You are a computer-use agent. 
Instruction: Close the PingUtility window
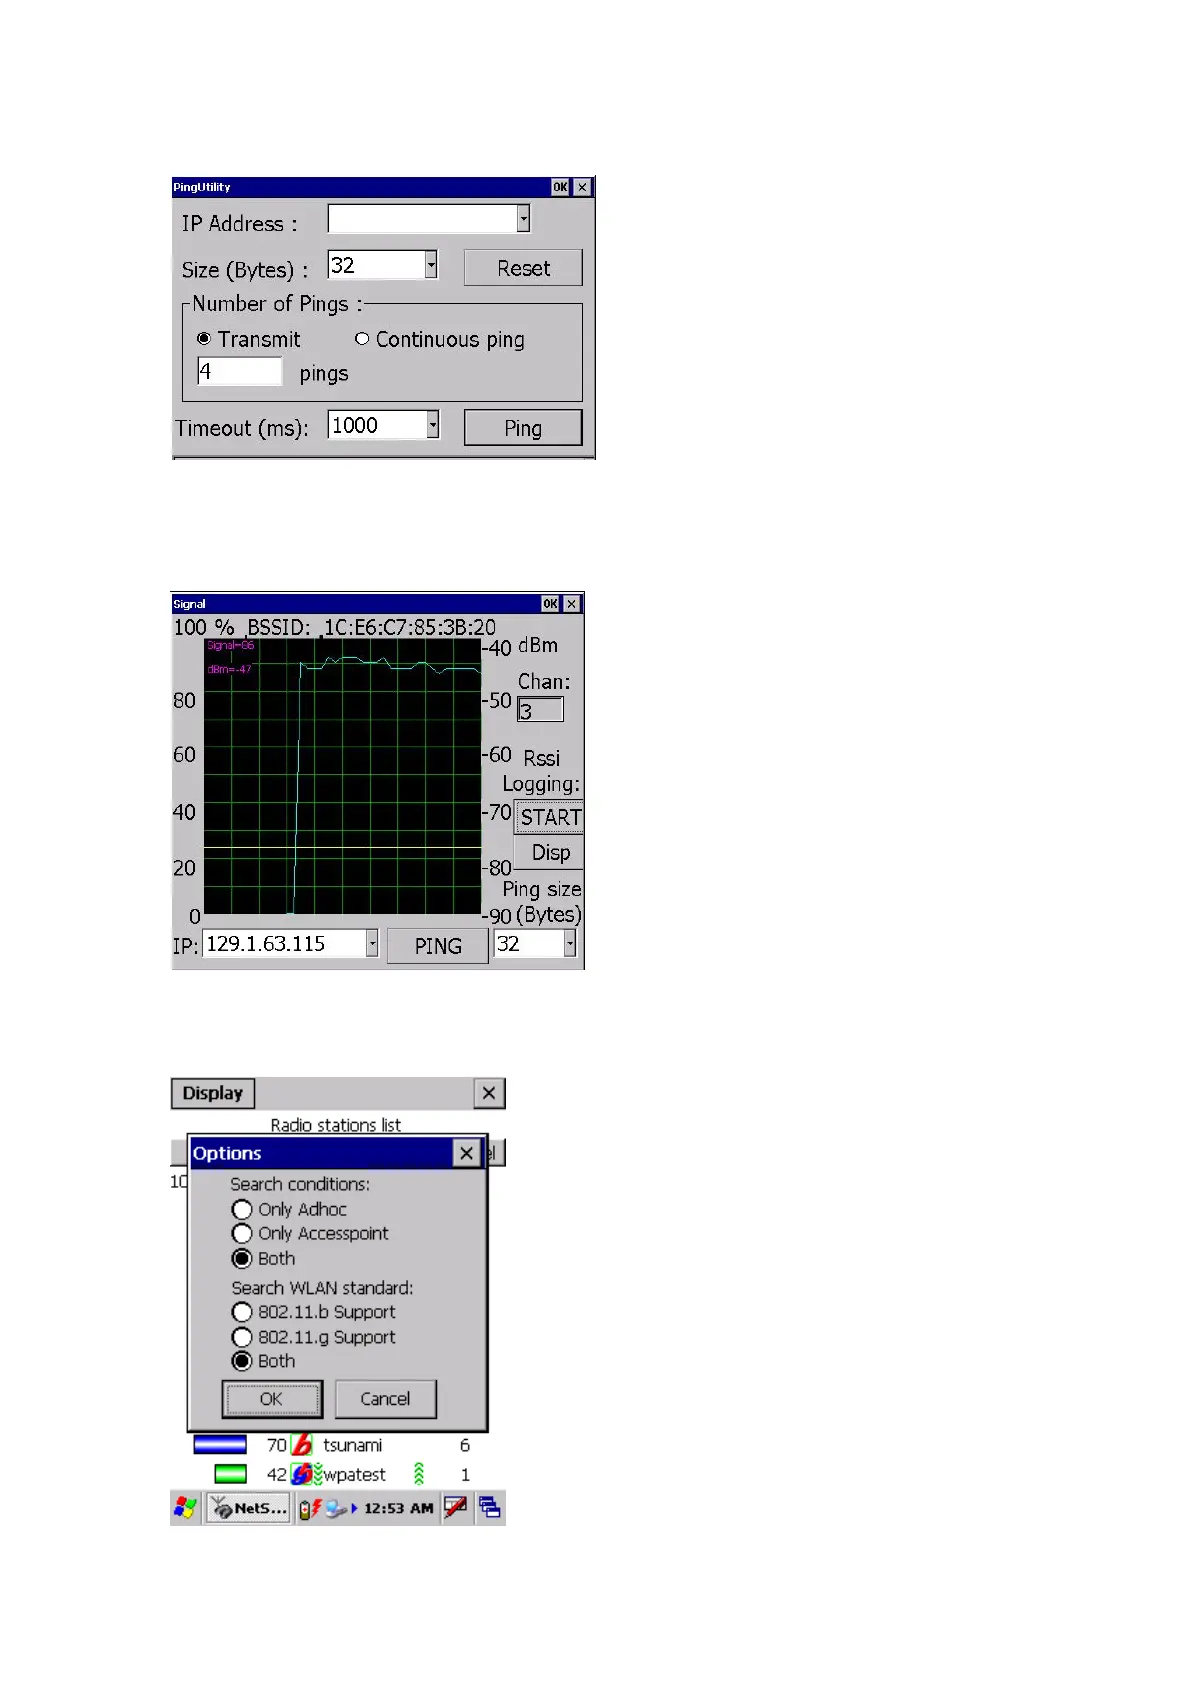coord(582,187)
